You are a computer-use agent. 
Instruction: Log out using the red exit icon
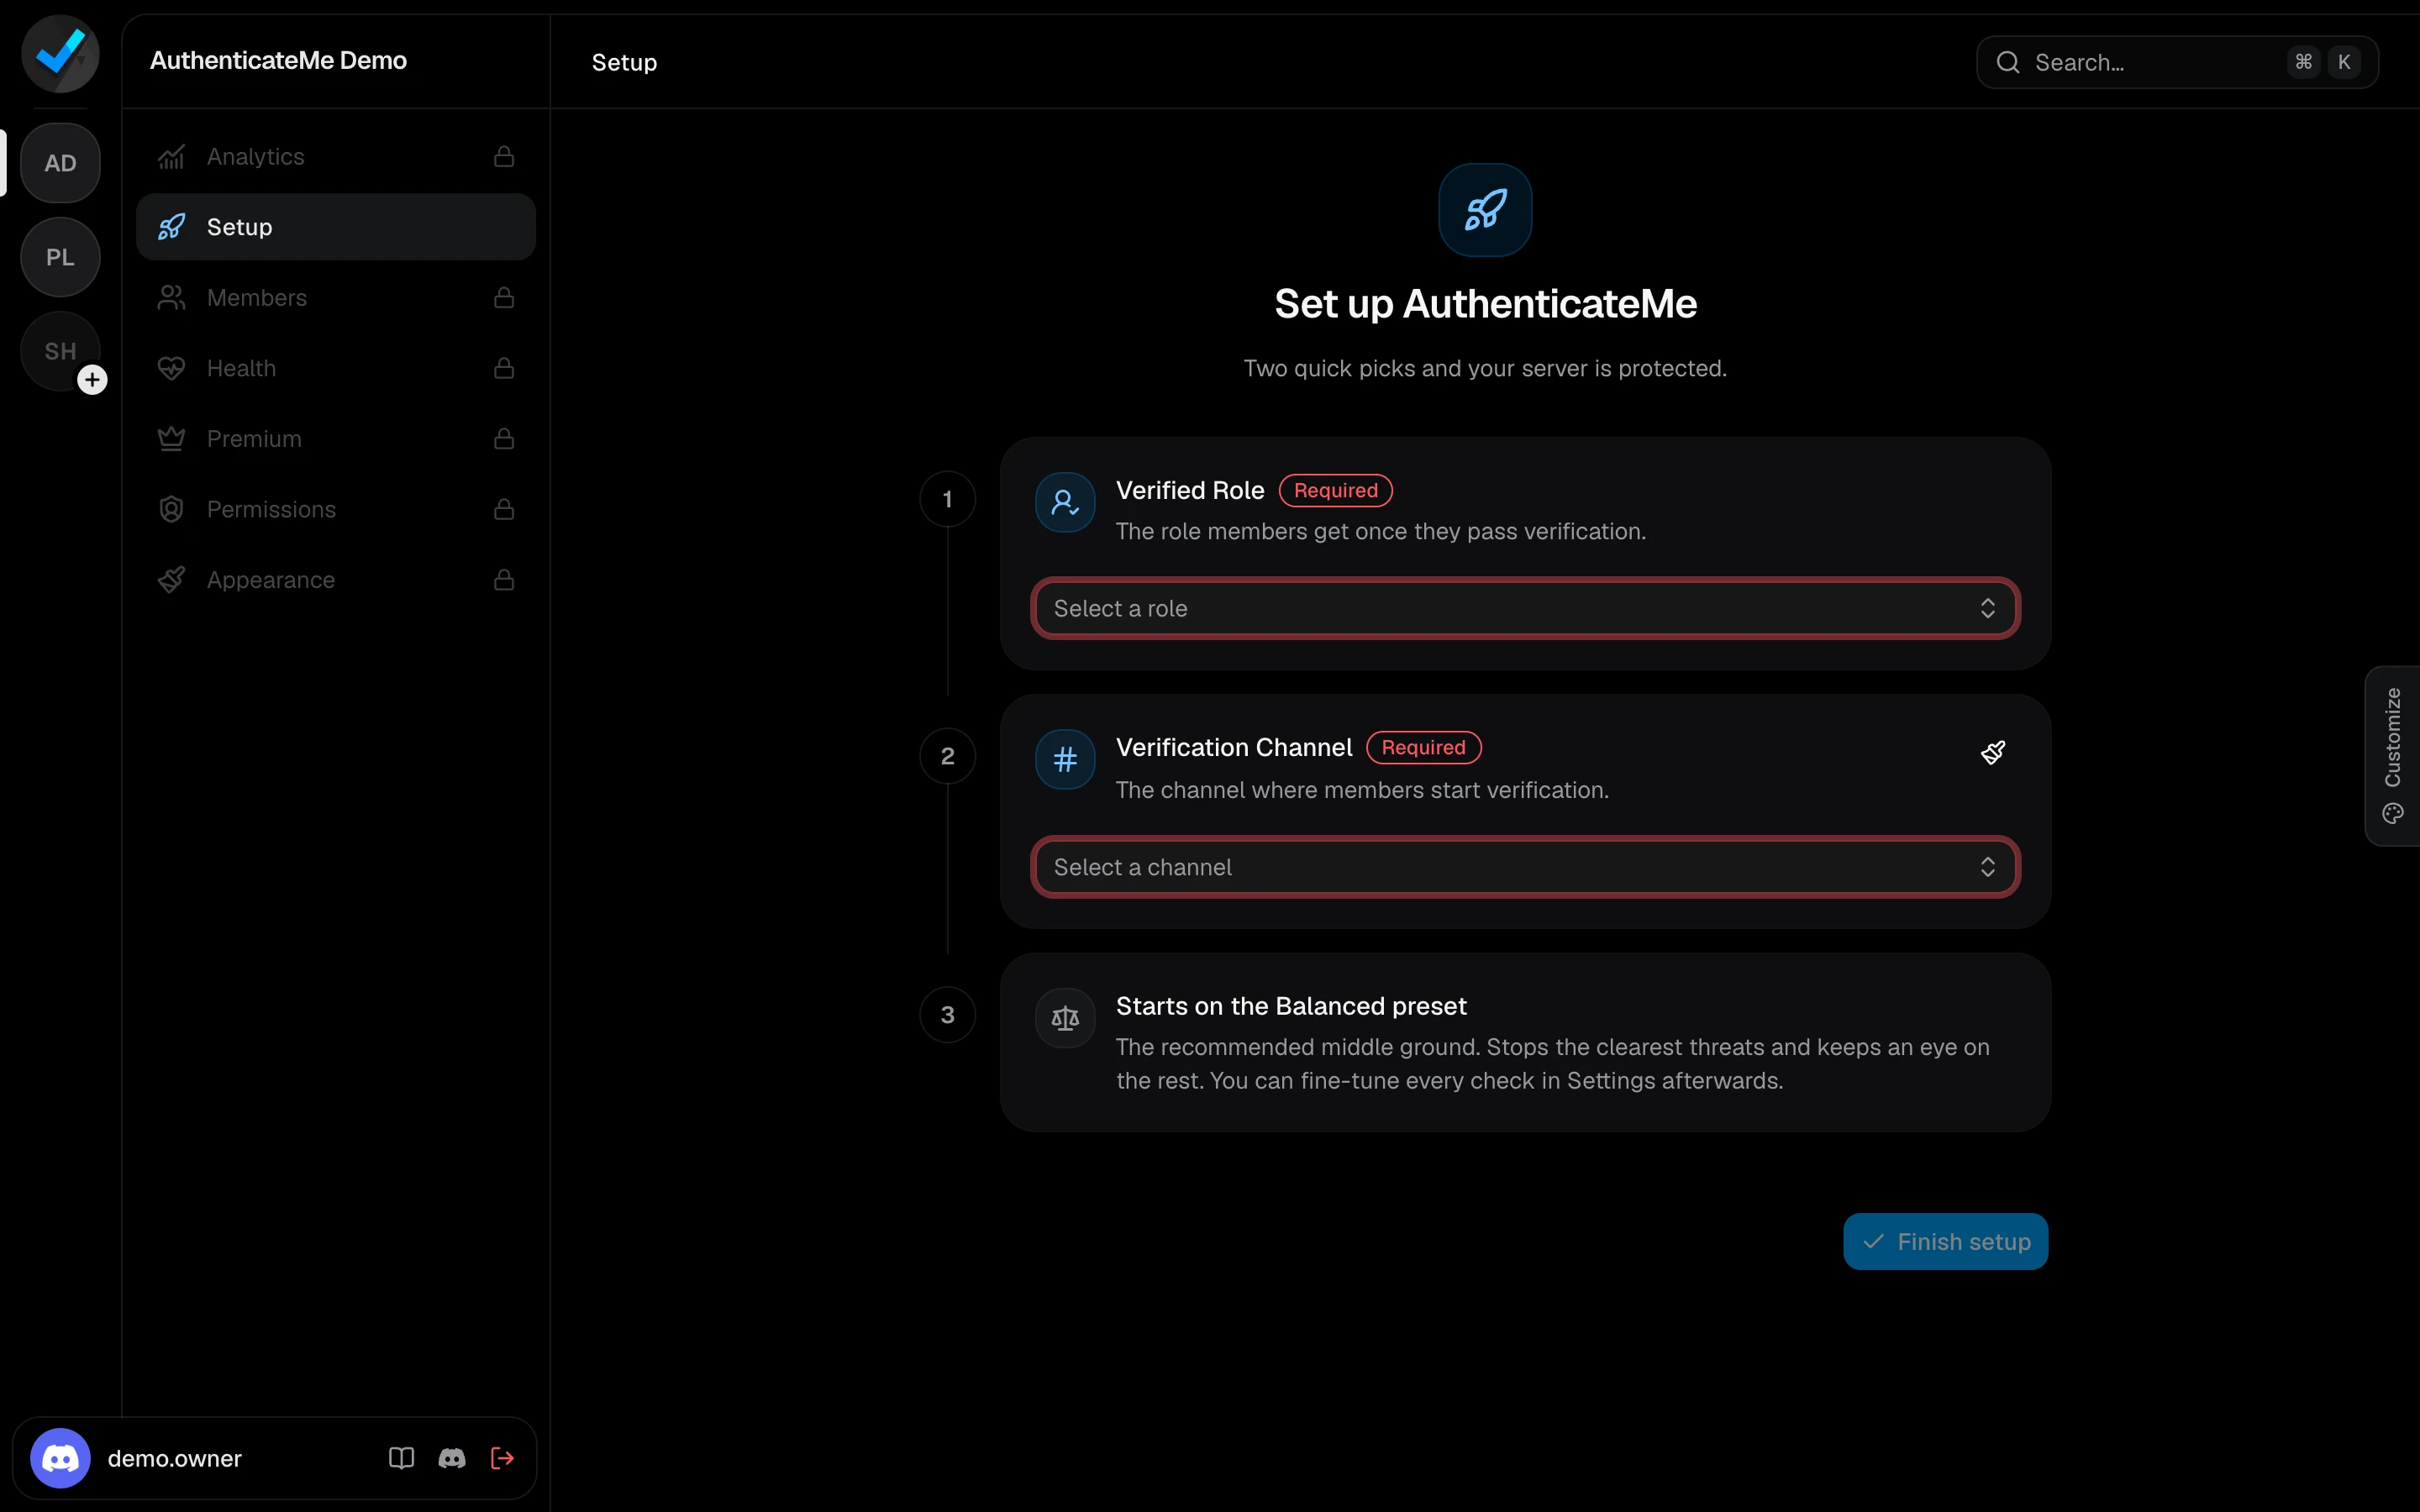[x=502, y=1458]
